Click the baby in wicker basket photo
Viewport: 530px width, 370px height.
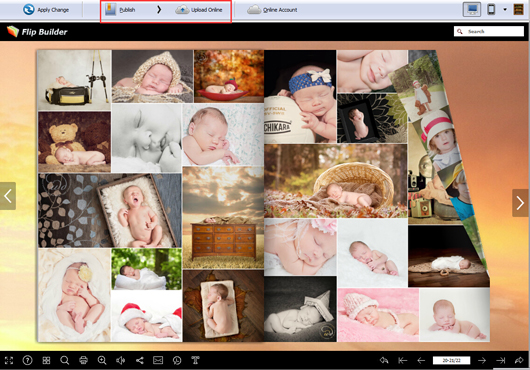click(336, 181)
